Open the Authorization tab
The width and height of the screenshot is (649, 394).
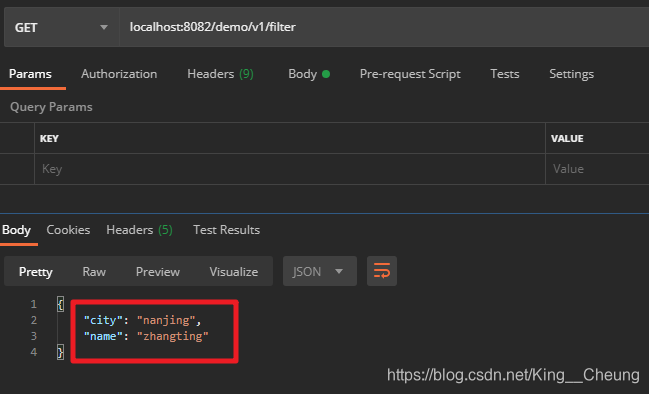(119, 74)
